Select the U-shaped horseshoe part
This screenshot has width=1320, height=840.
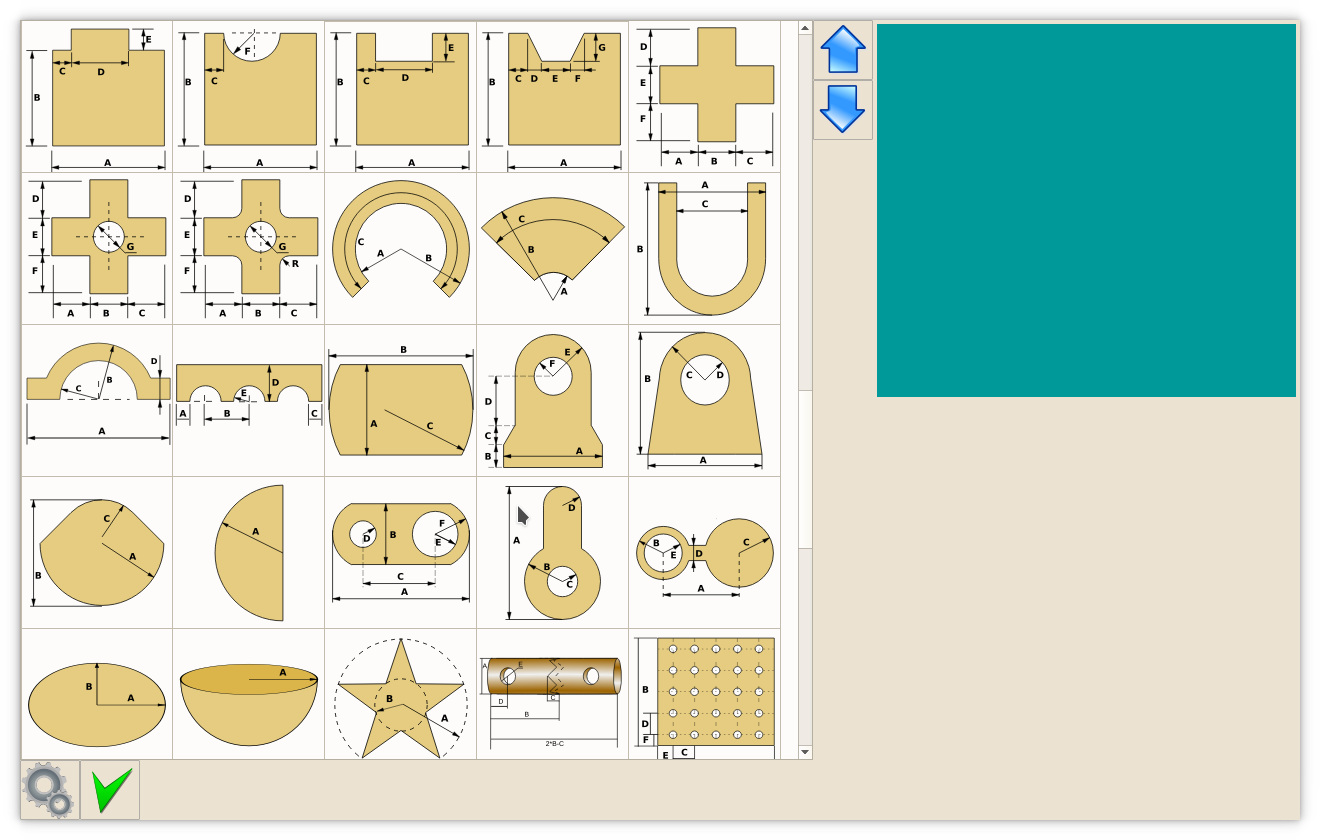coord(704,249)
